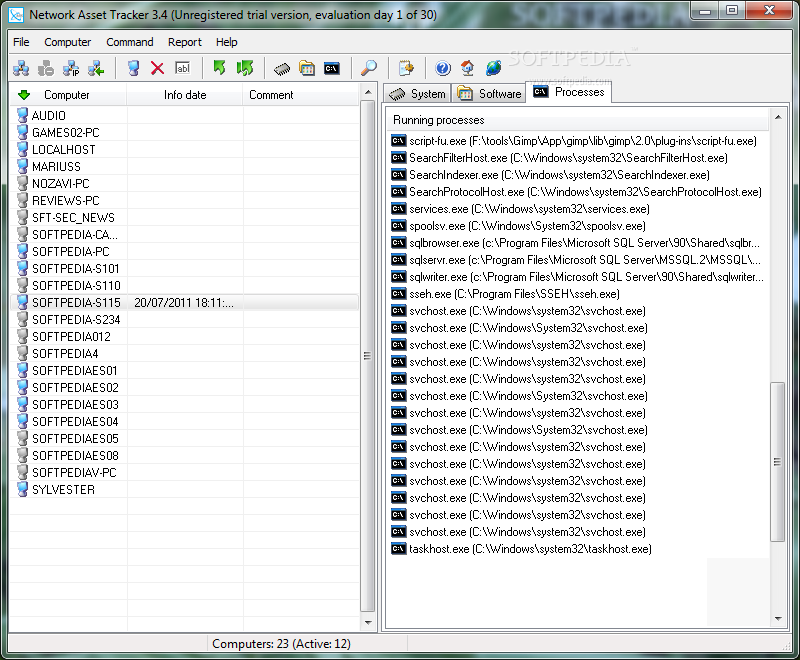The height and width of the screenshot is (660, 800).
Task: Select the REVIEWS-PC computer
Action: (184, 200)
